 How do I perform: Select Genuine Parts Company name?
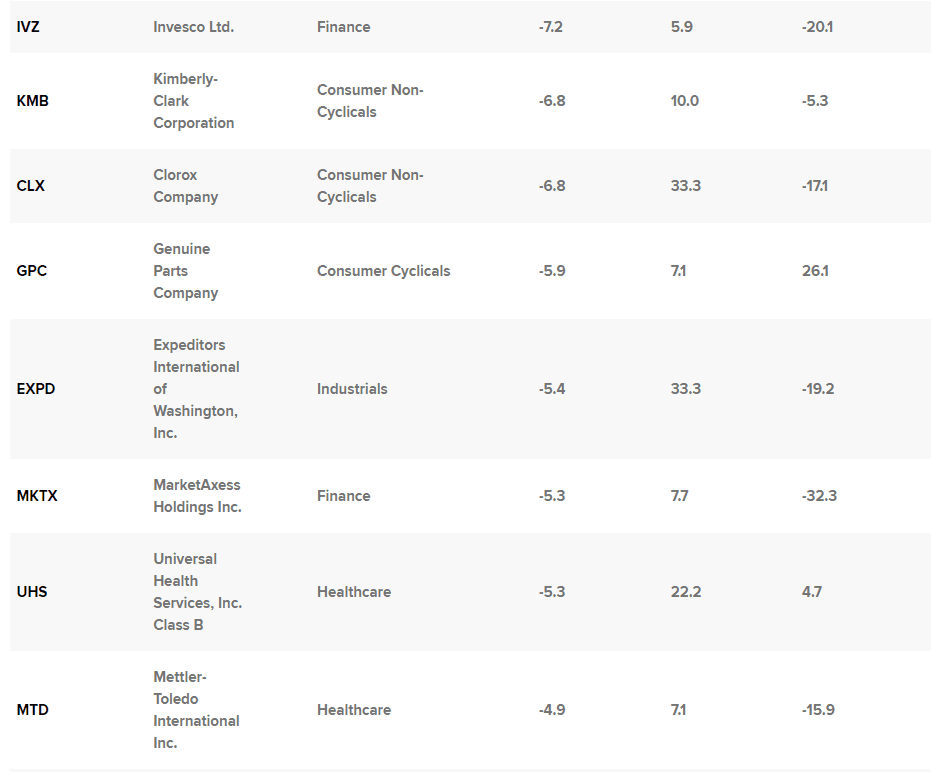pyautogui.click(x=185, y=271)
